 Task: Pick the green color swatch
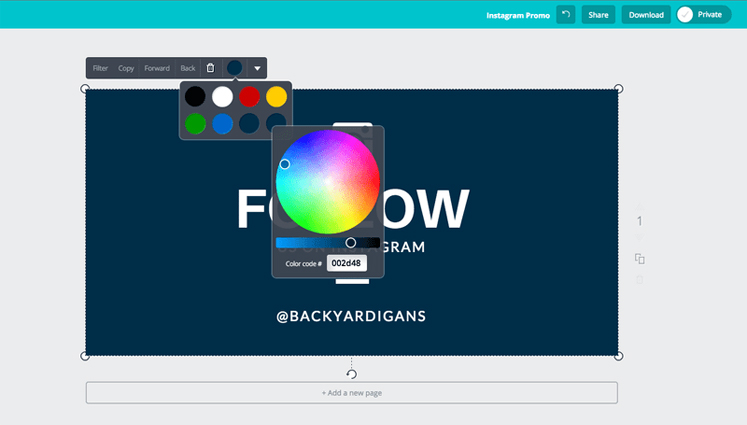click(195, 123)
